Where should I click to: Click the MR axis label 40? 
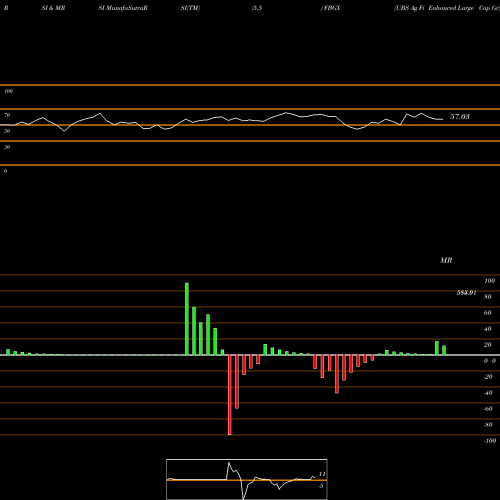click(488, 329)
